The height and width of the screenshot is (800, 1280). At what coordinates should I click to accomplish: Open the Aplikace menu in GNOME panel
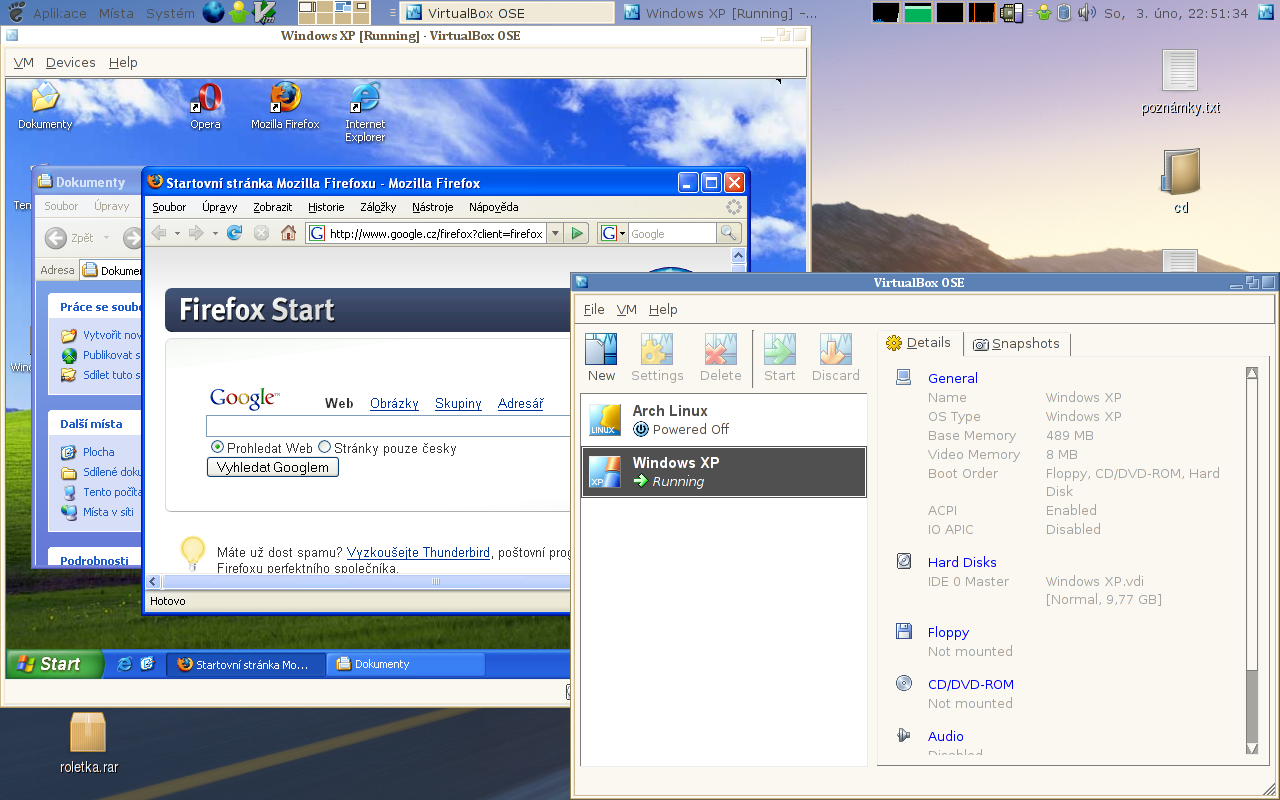point(59,13)
